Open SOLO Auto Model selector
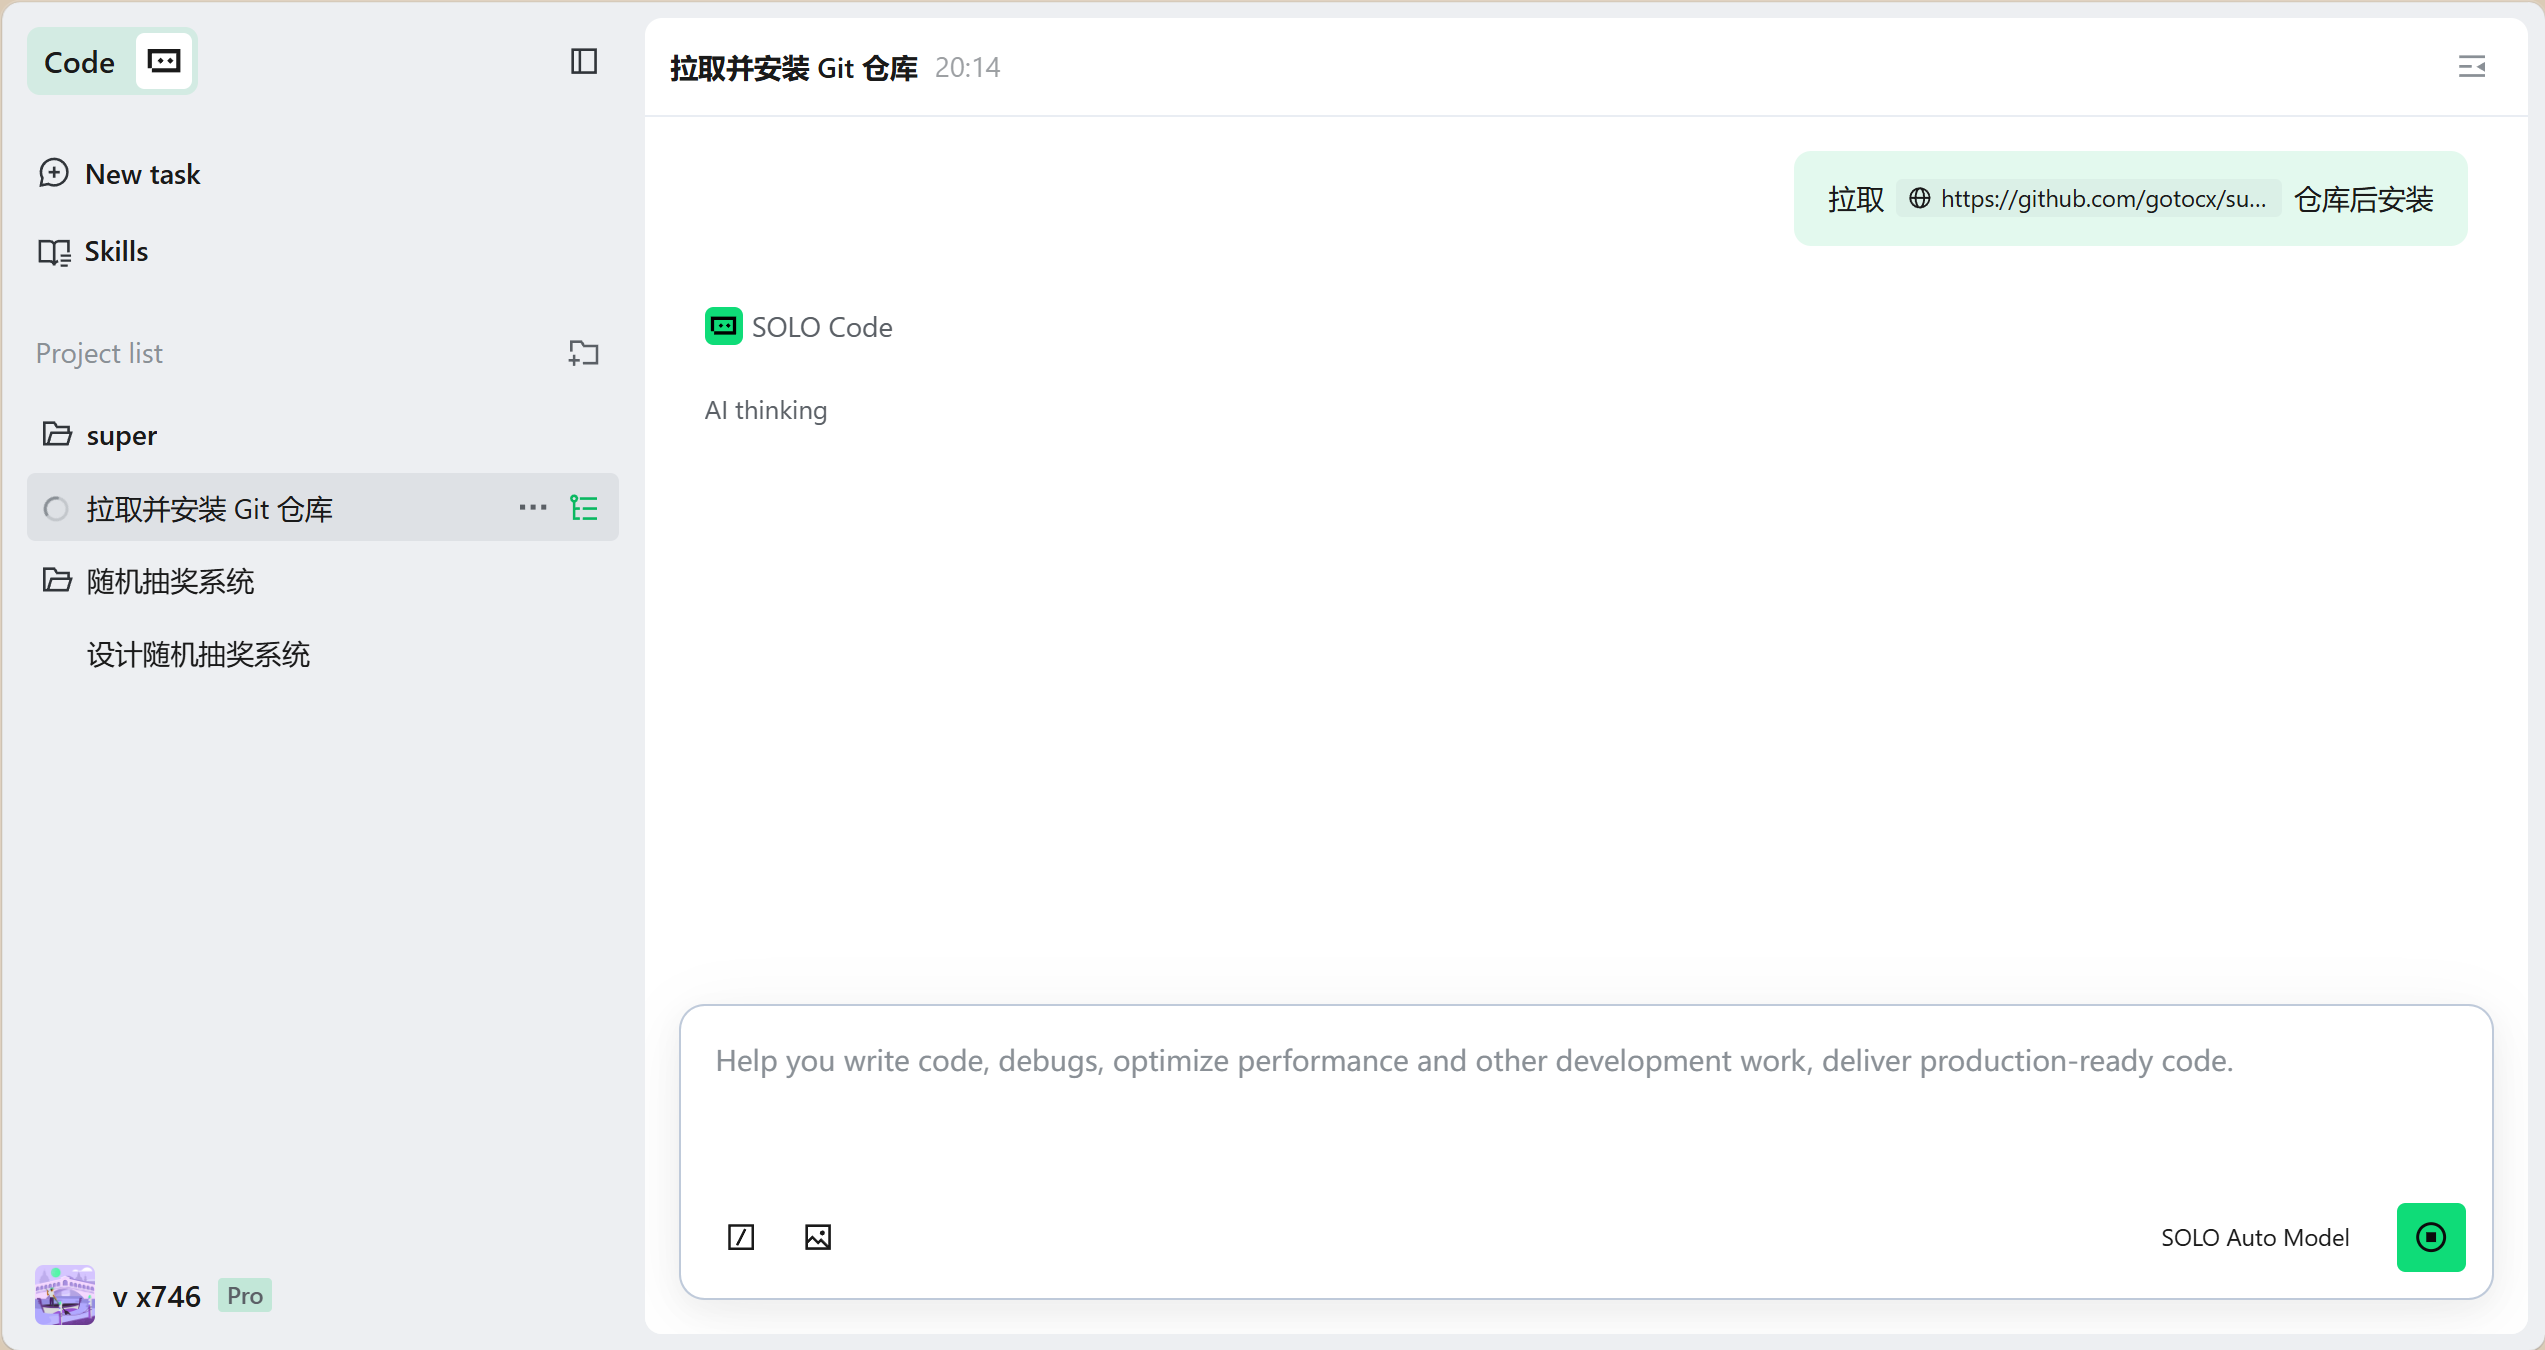 point(2254,1237)
